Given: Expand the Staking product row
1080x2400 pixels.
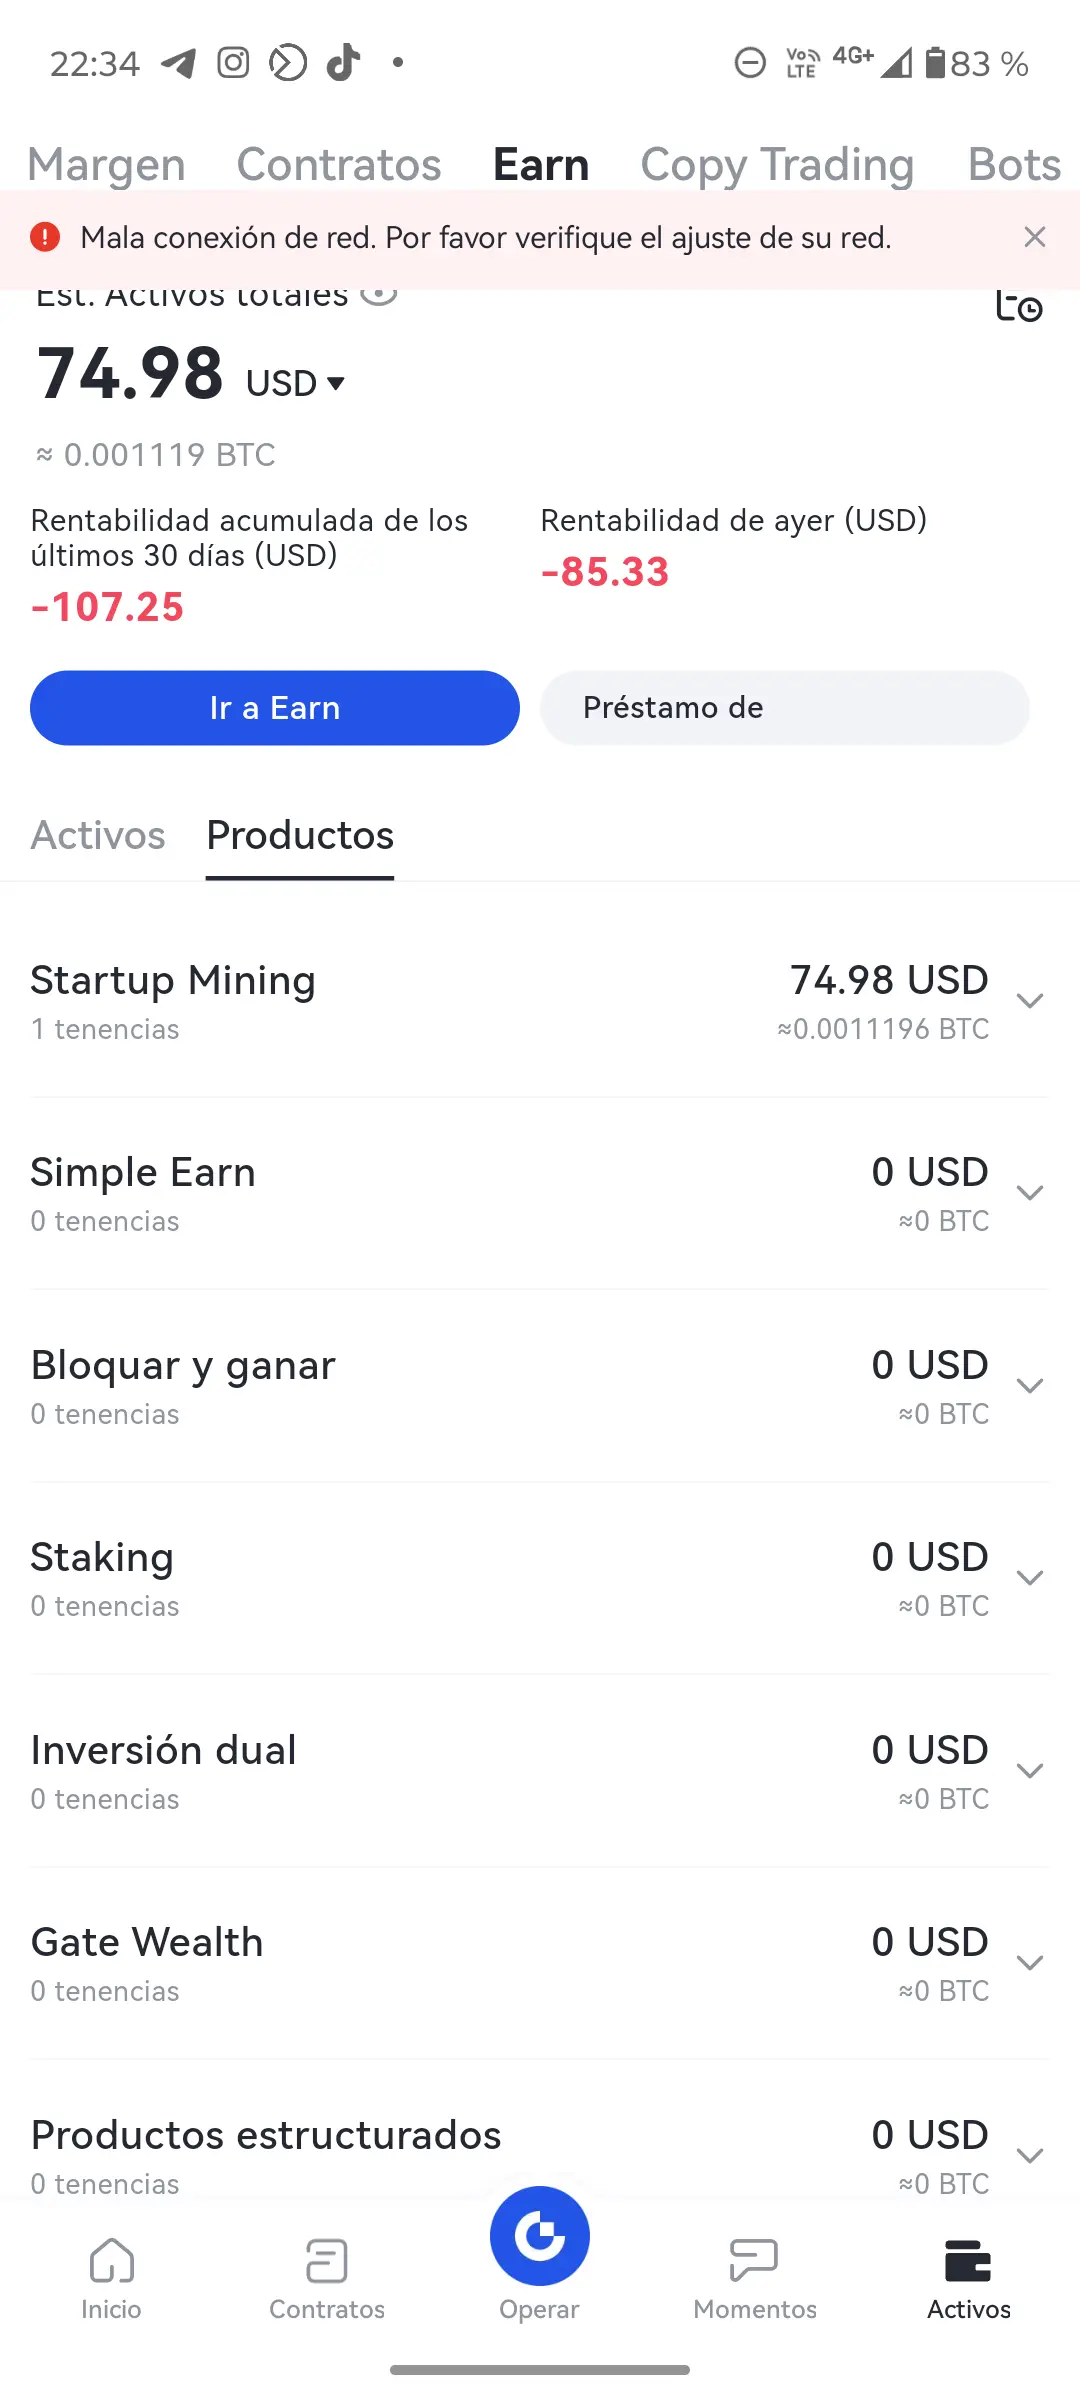Looking at the screenshot, I should [540, 1578].
